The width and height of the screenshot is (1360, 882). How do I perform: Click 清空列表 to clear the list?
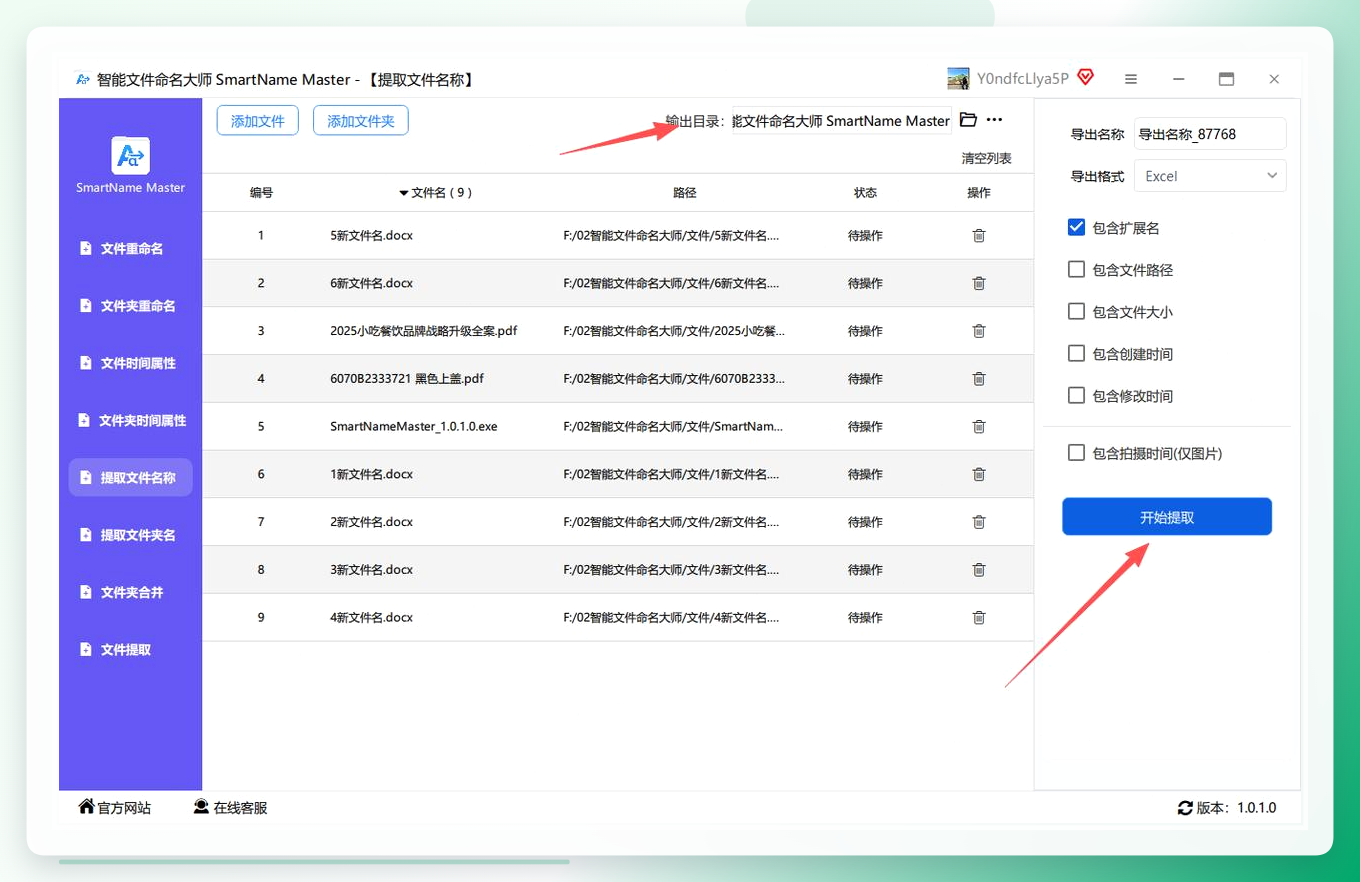[987, 158]
